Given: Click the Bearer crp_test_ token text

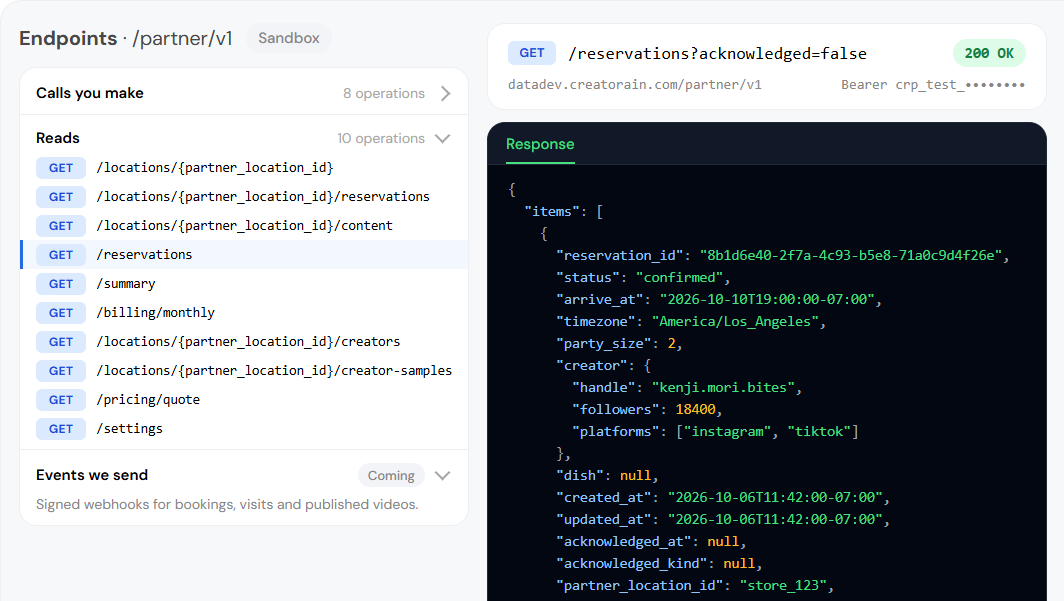Looking at the screenshot, I should pyautogui.click(x=932, y=85).
